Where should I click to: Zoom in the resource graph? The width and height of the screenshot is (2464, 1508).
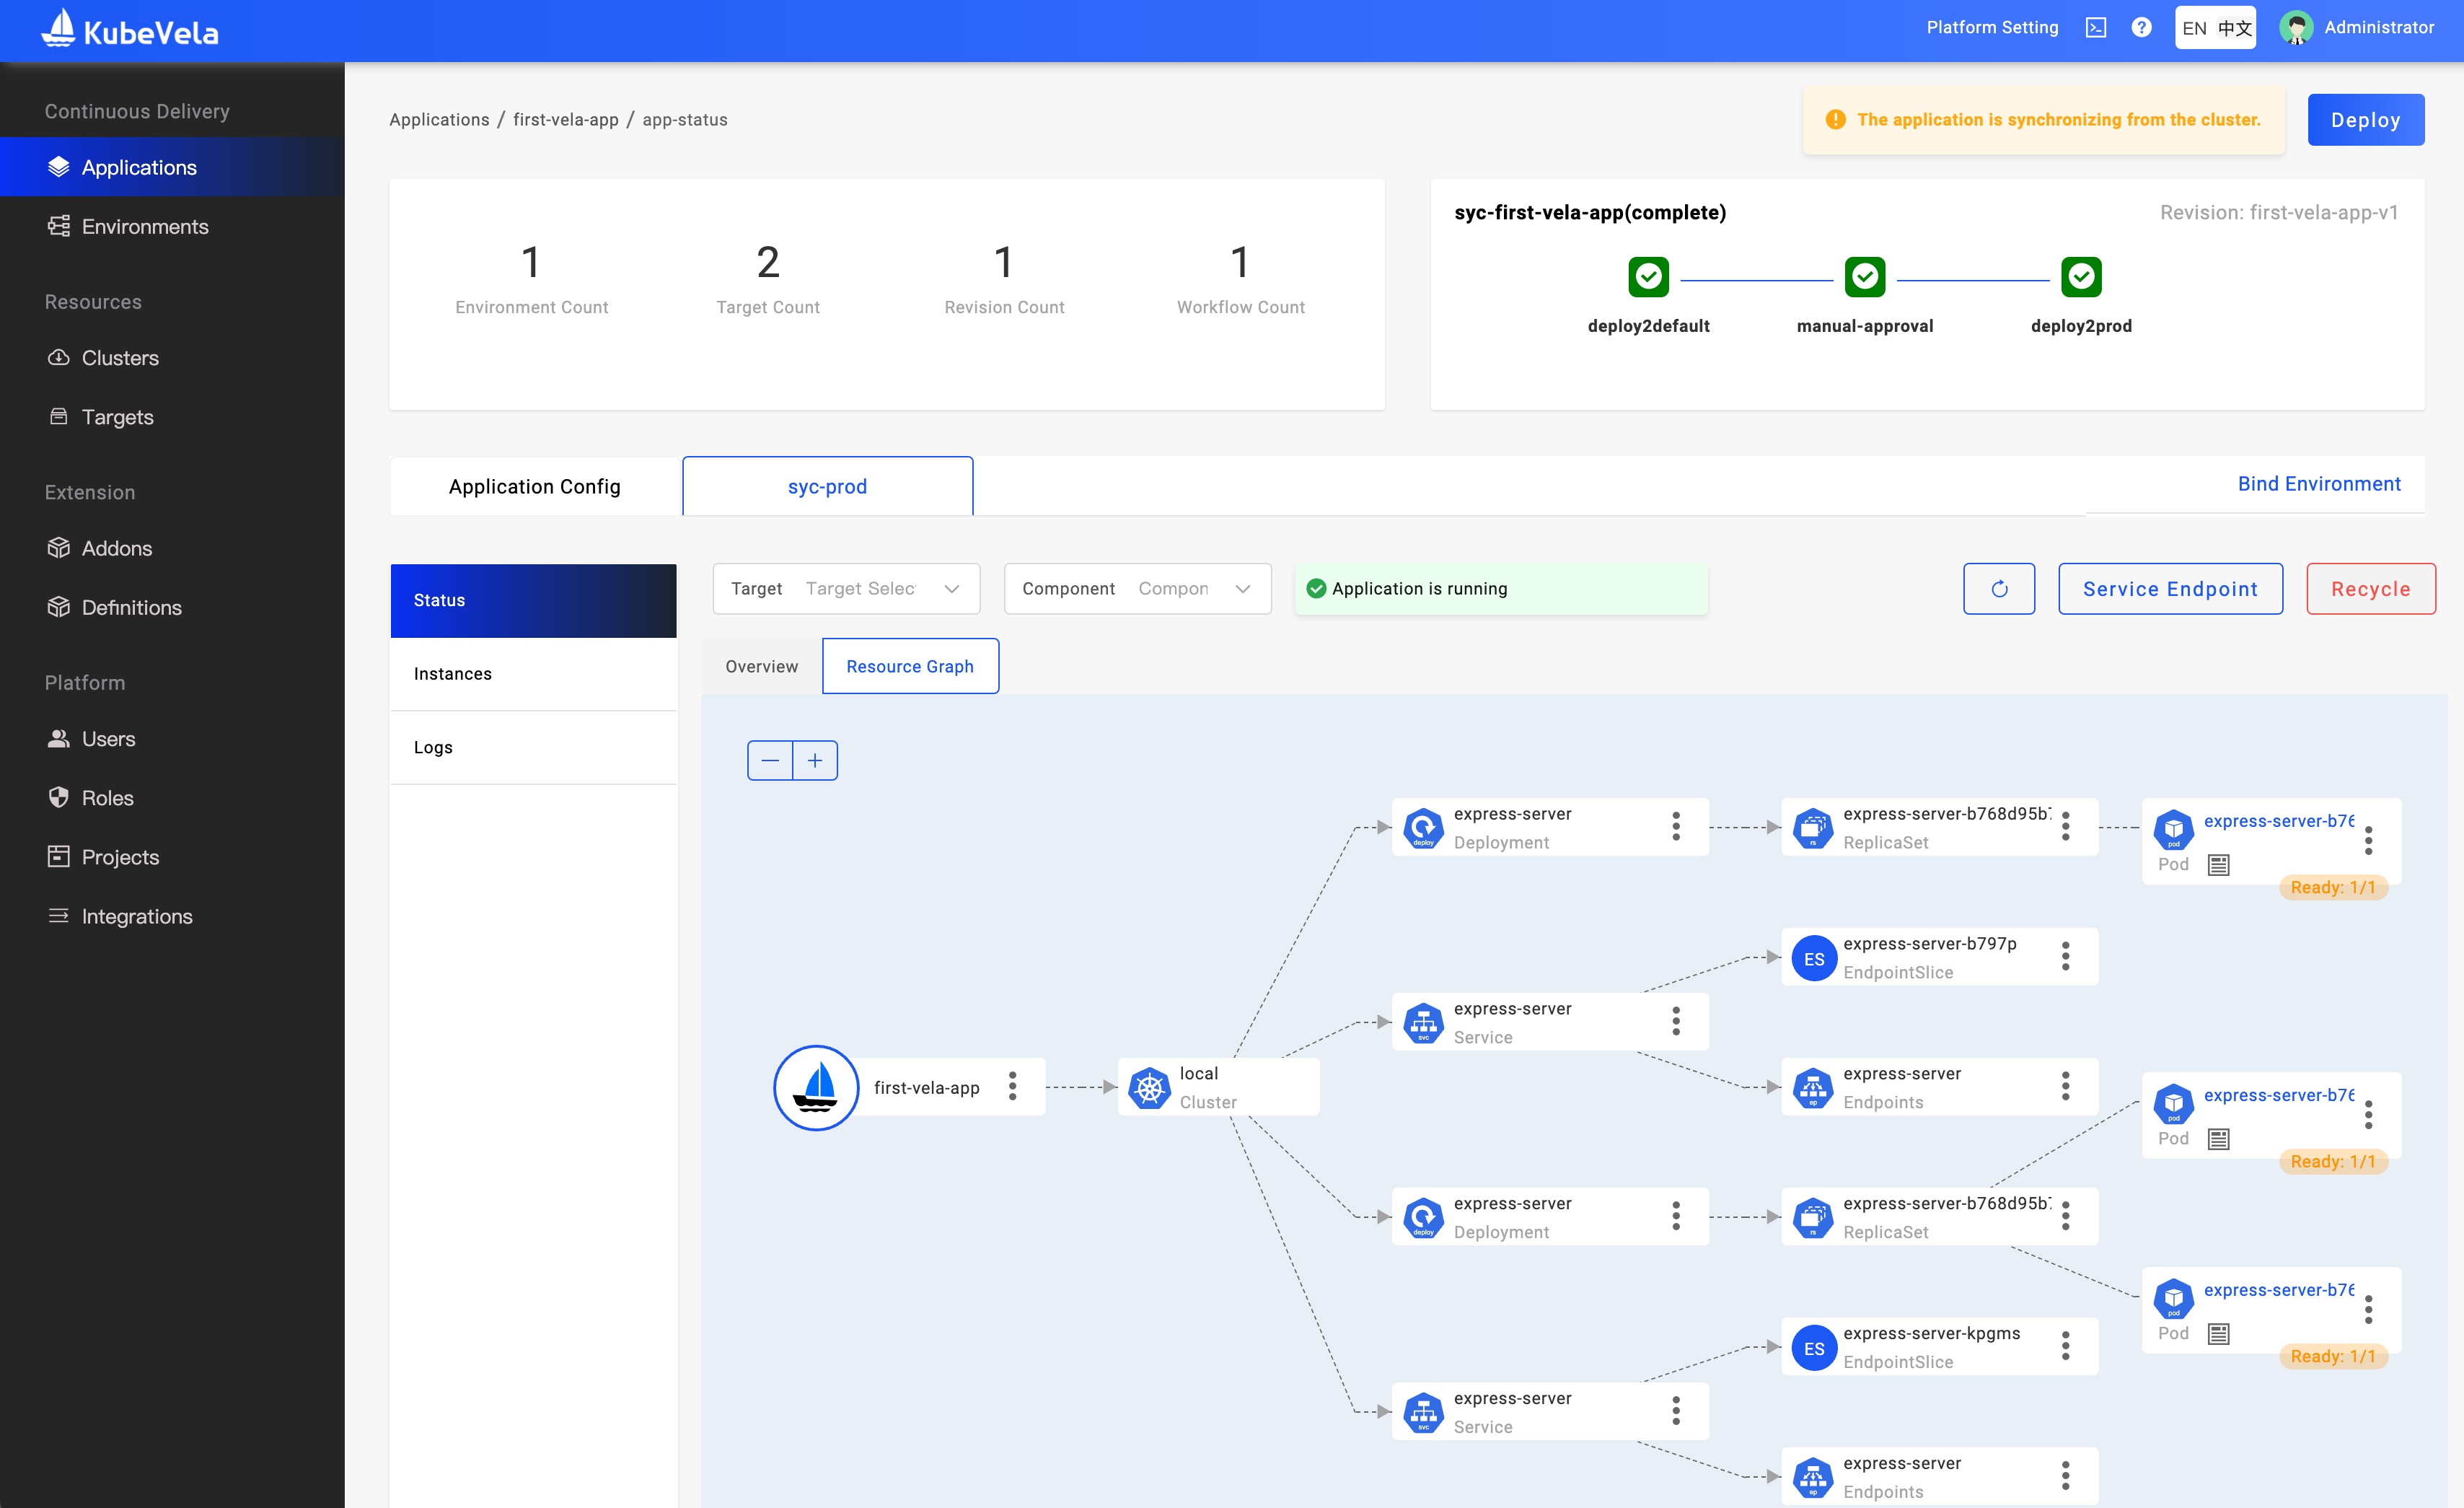coord(815,760)
